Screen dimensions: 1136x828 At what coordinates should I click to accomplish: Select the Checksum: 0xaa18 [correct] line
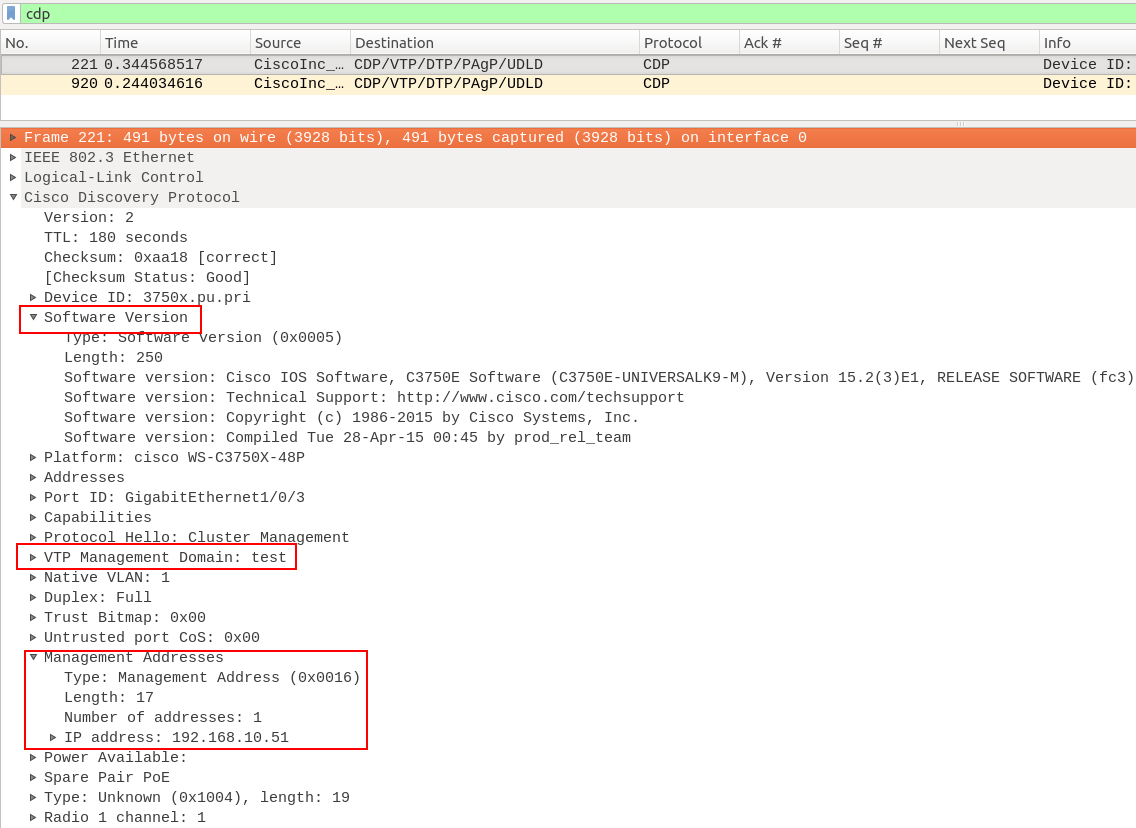[161, 258]
